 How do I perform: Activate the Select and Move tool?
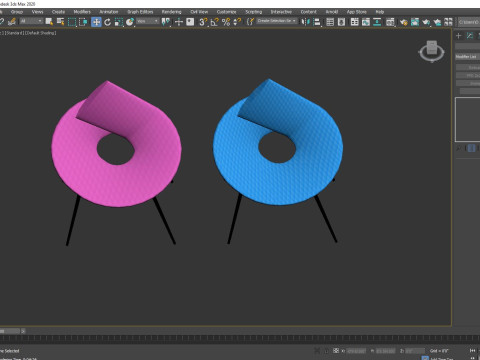tap(96, 22)
